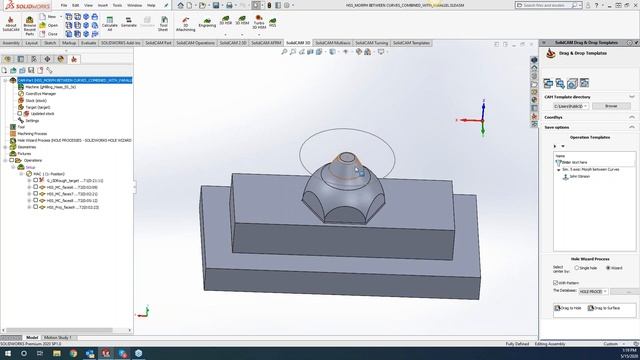
Task: Open the Tools menu
Action: coord(117,5)
